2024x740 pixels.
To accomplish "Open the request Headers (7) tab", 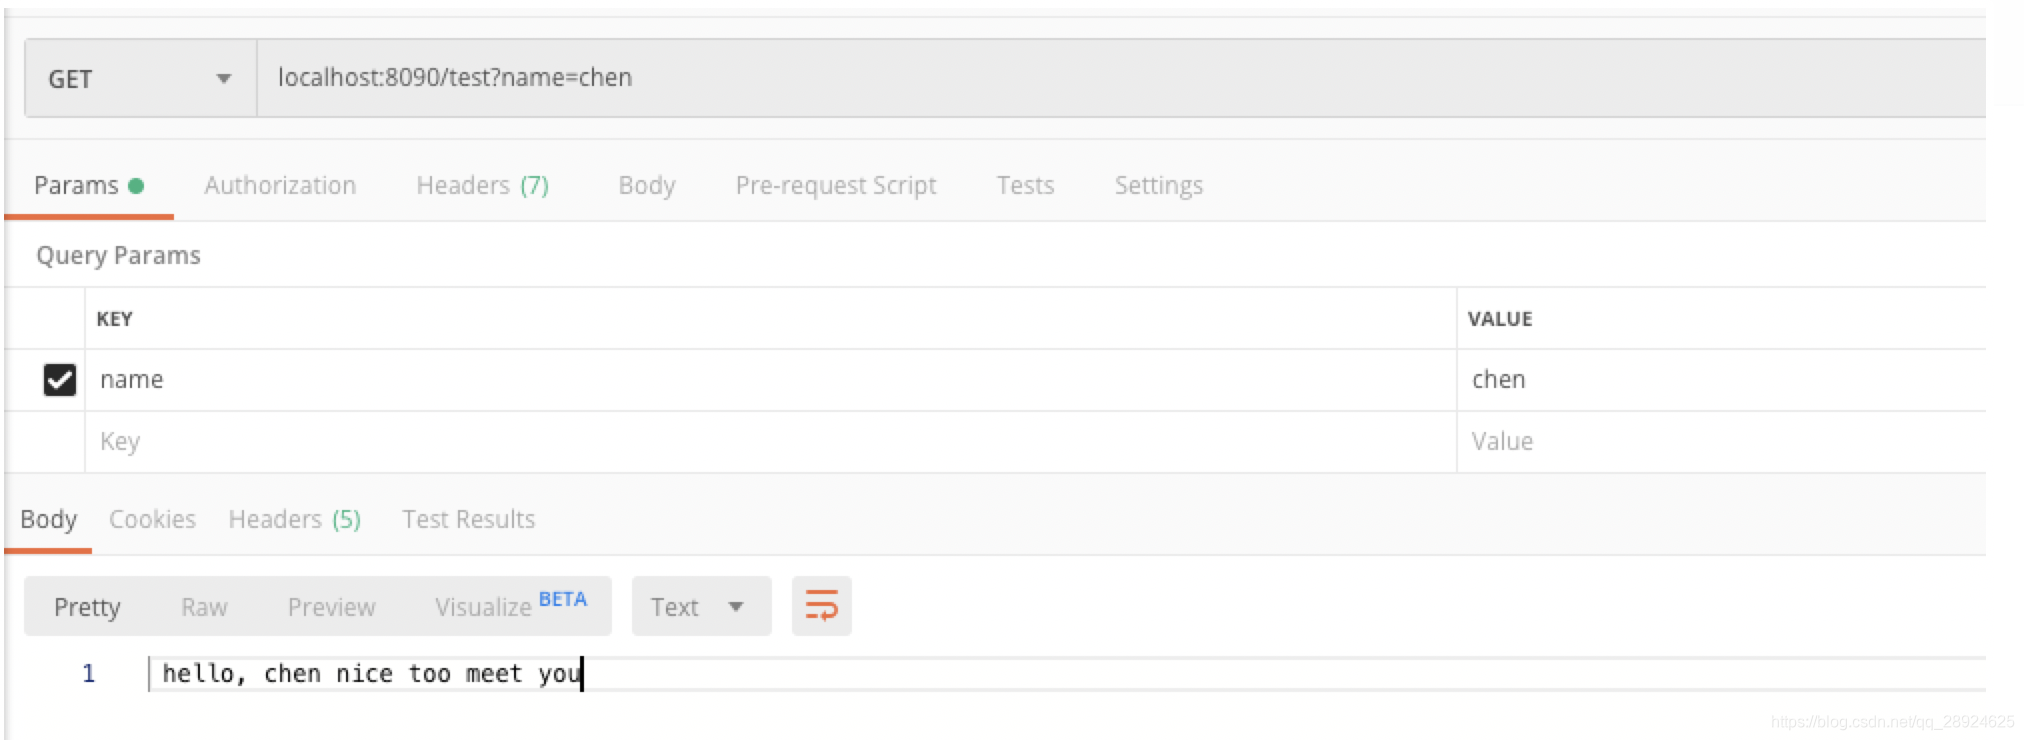I will pyautogui.click(x=483, y=186).
